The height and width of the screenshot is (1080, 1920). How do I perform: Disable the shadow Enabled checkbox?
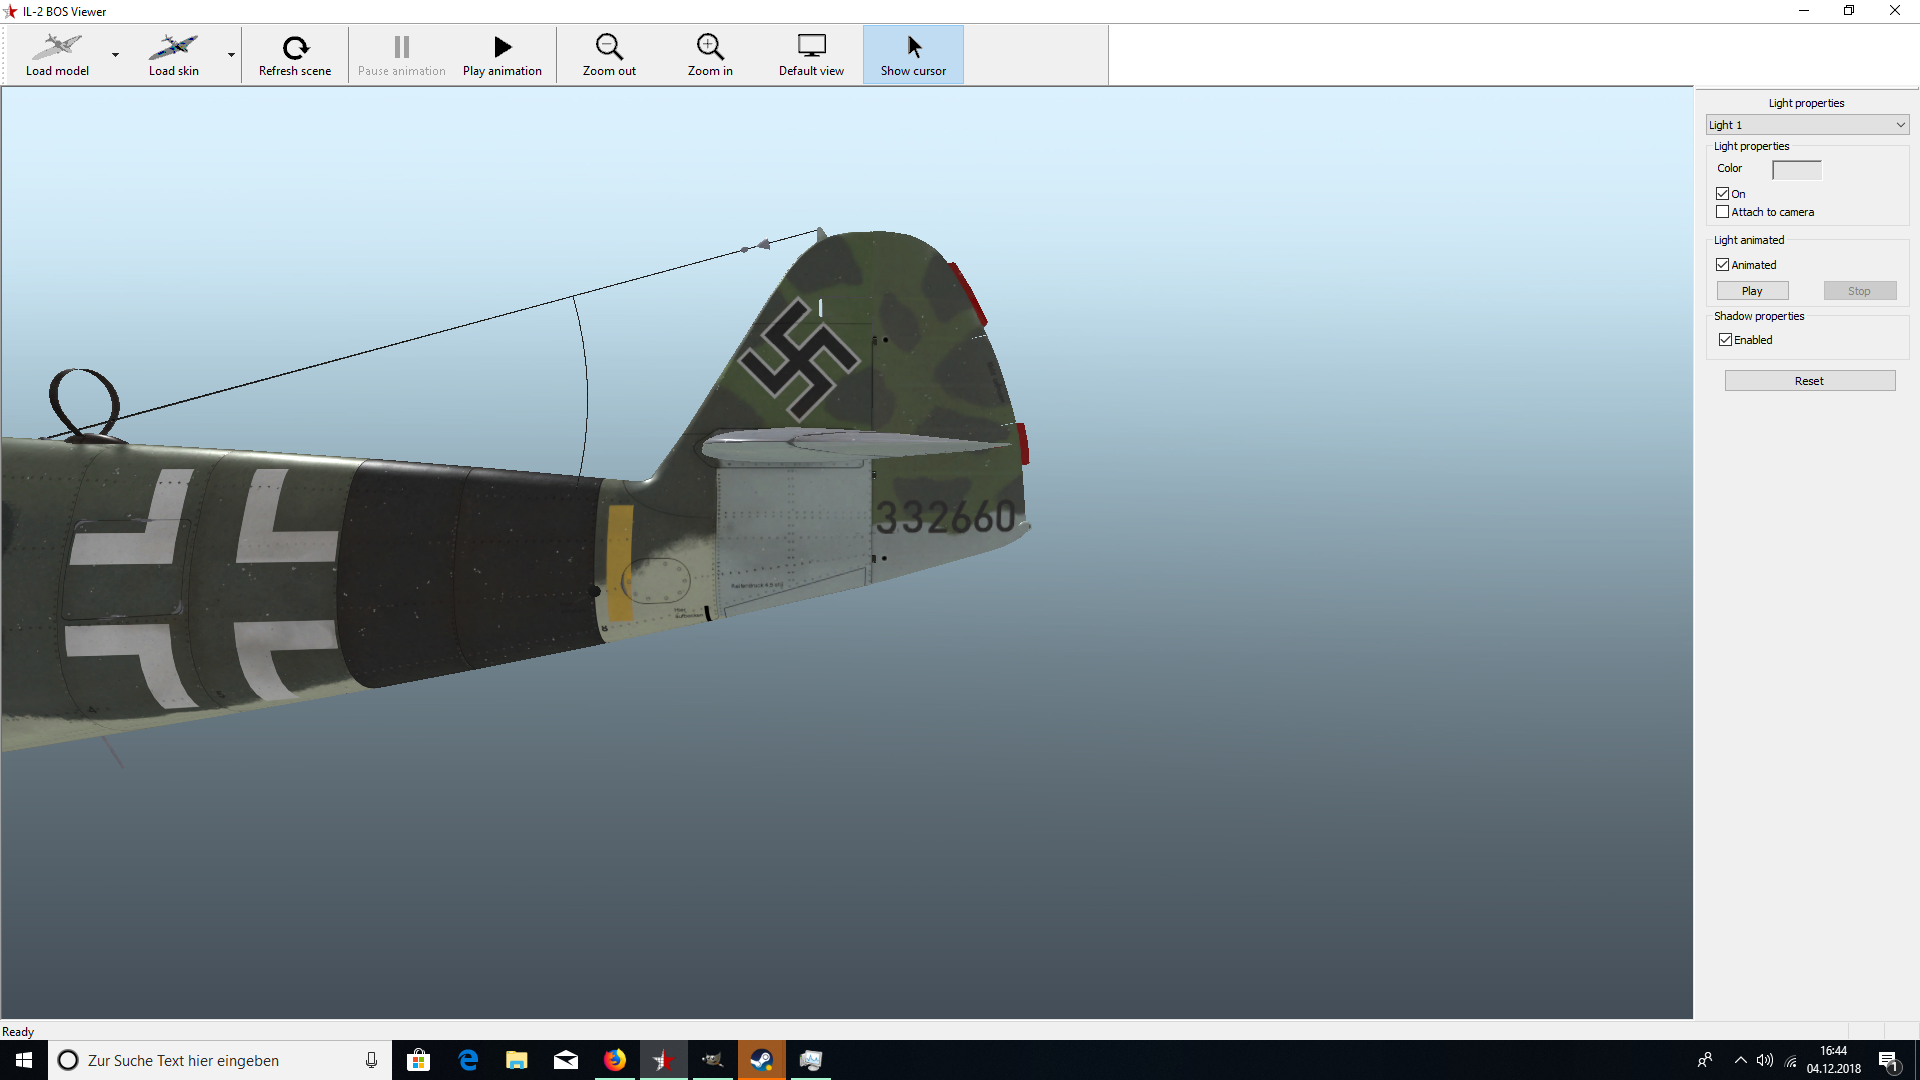click(x=1725, y=340)
